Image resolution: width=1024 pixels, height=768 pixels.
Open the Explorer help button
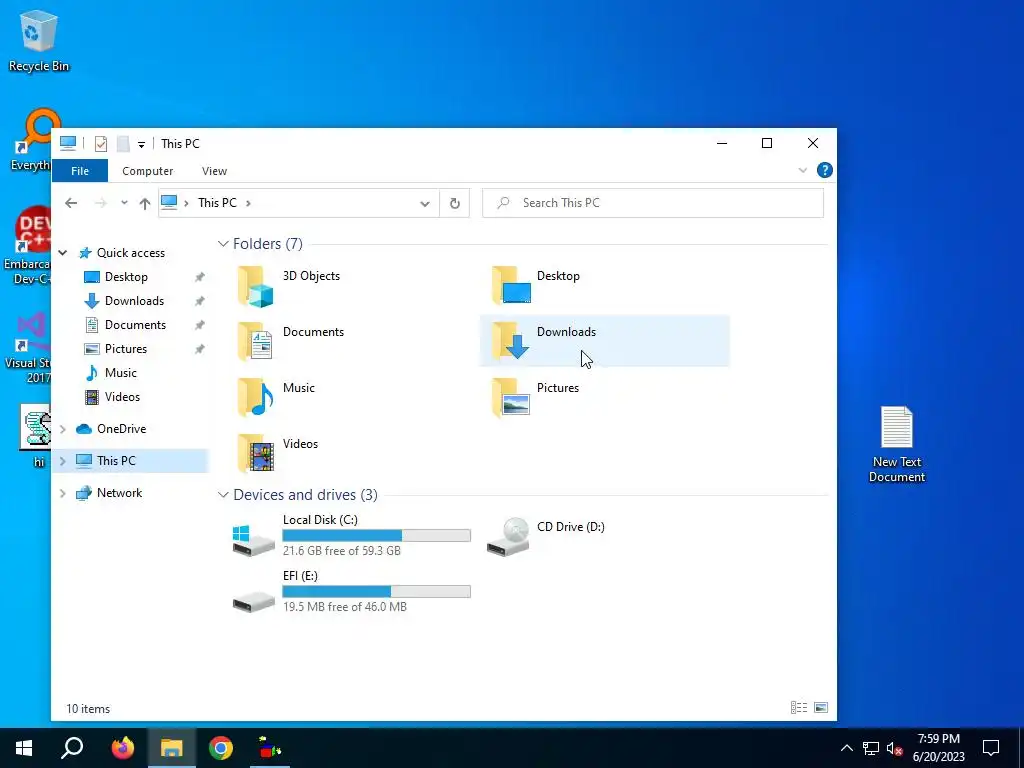(x=825, y=170)
